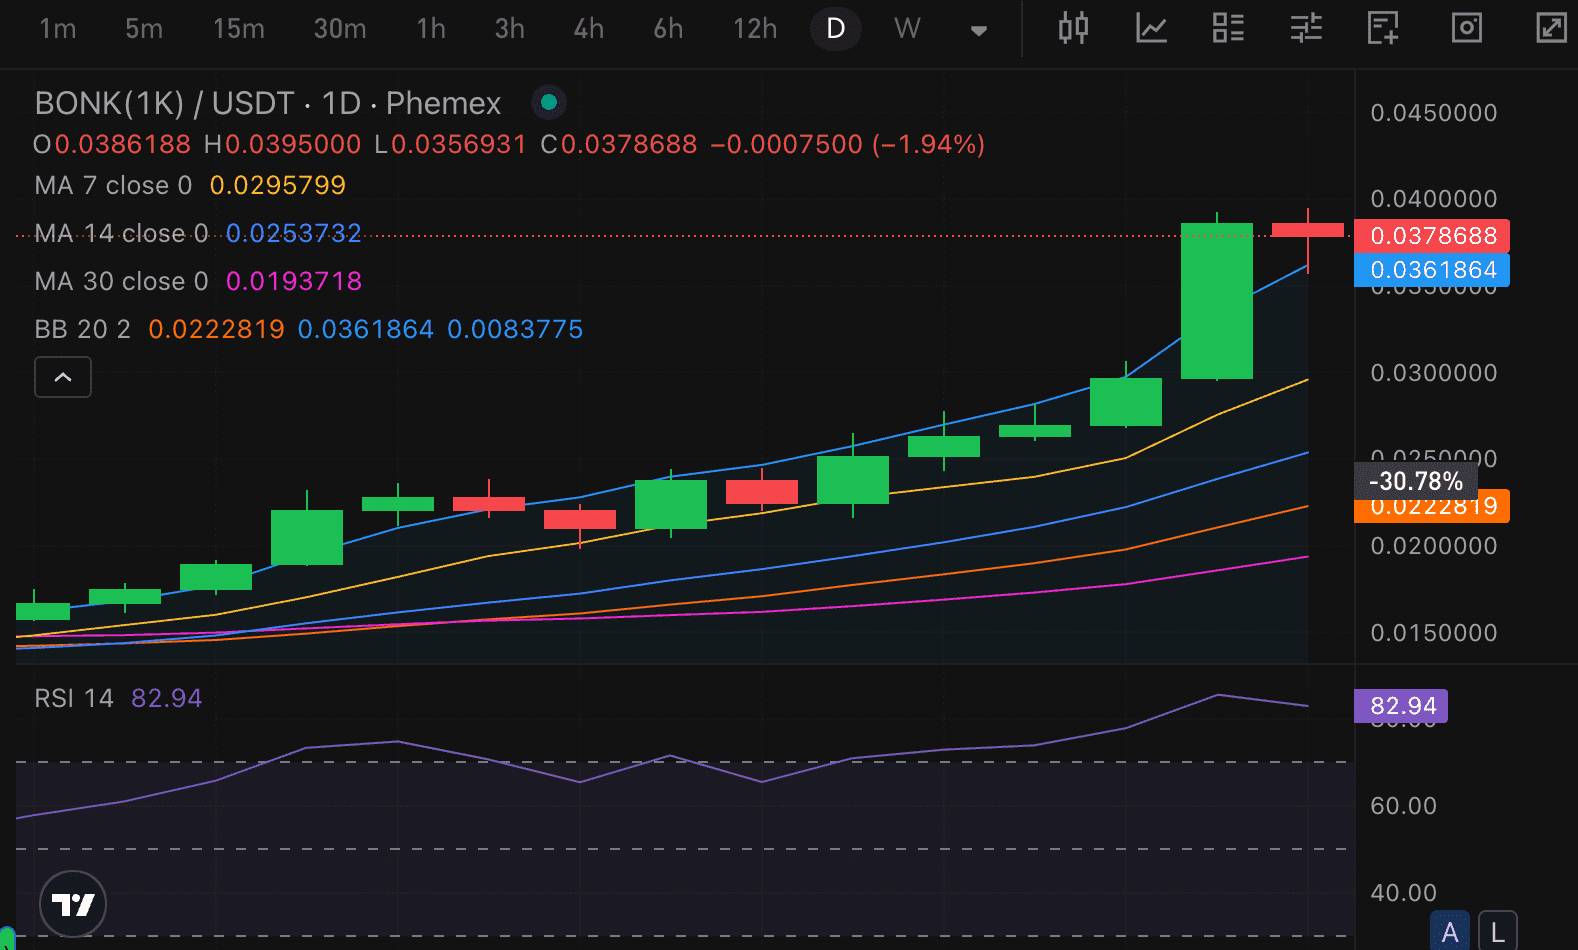Click the green market status dot
Image resolution: width=1578 pixels, height=950 pixels.
coord(548,102)
